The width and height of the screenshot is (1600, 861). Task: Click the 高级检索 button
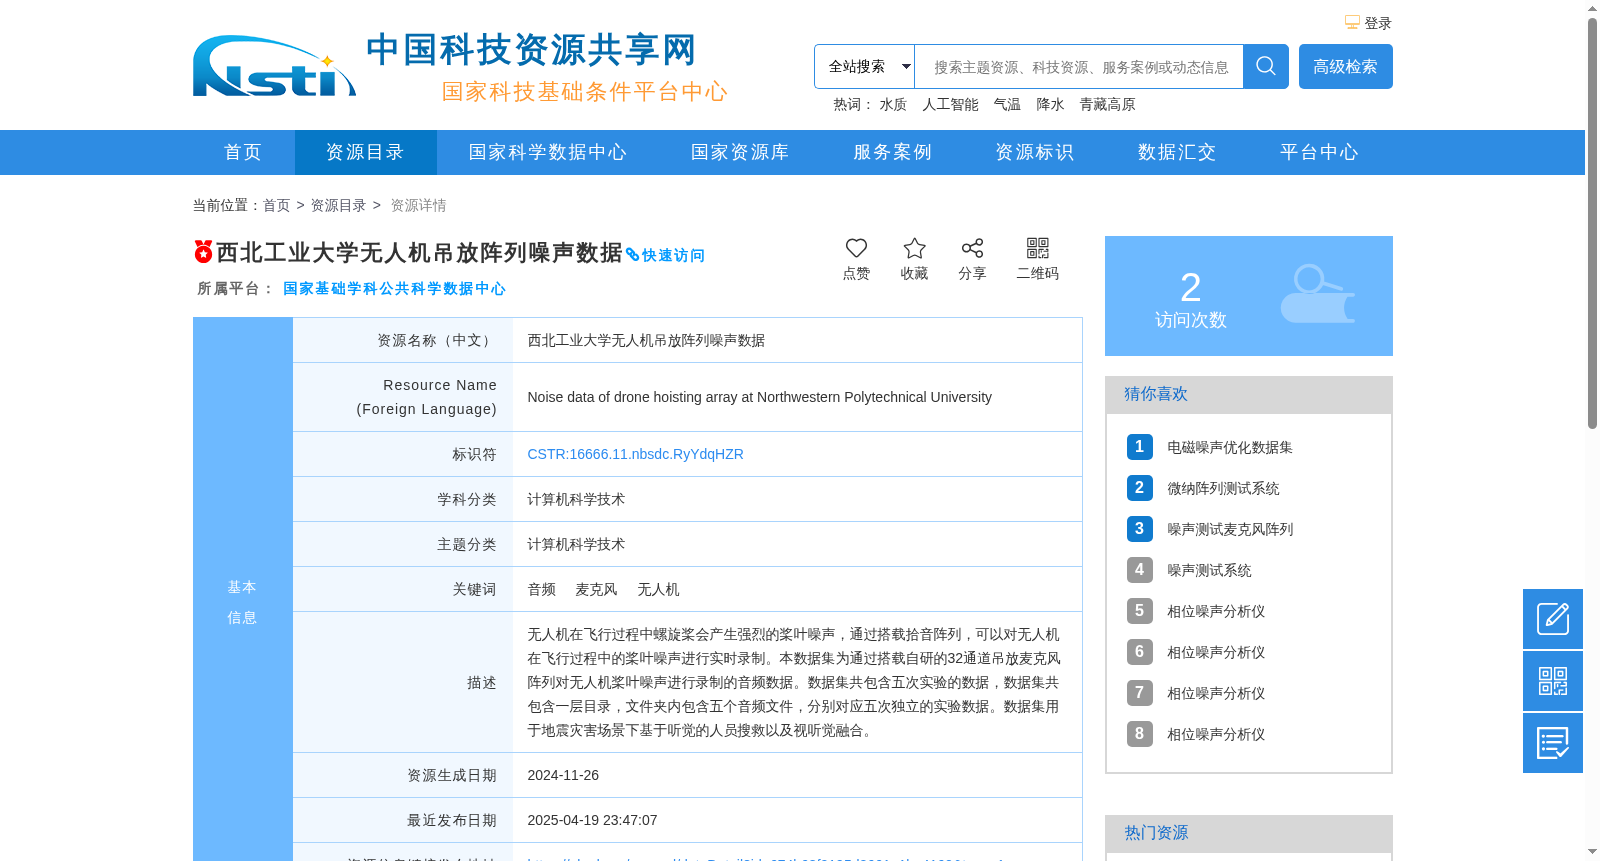[x=1345, y=66]
